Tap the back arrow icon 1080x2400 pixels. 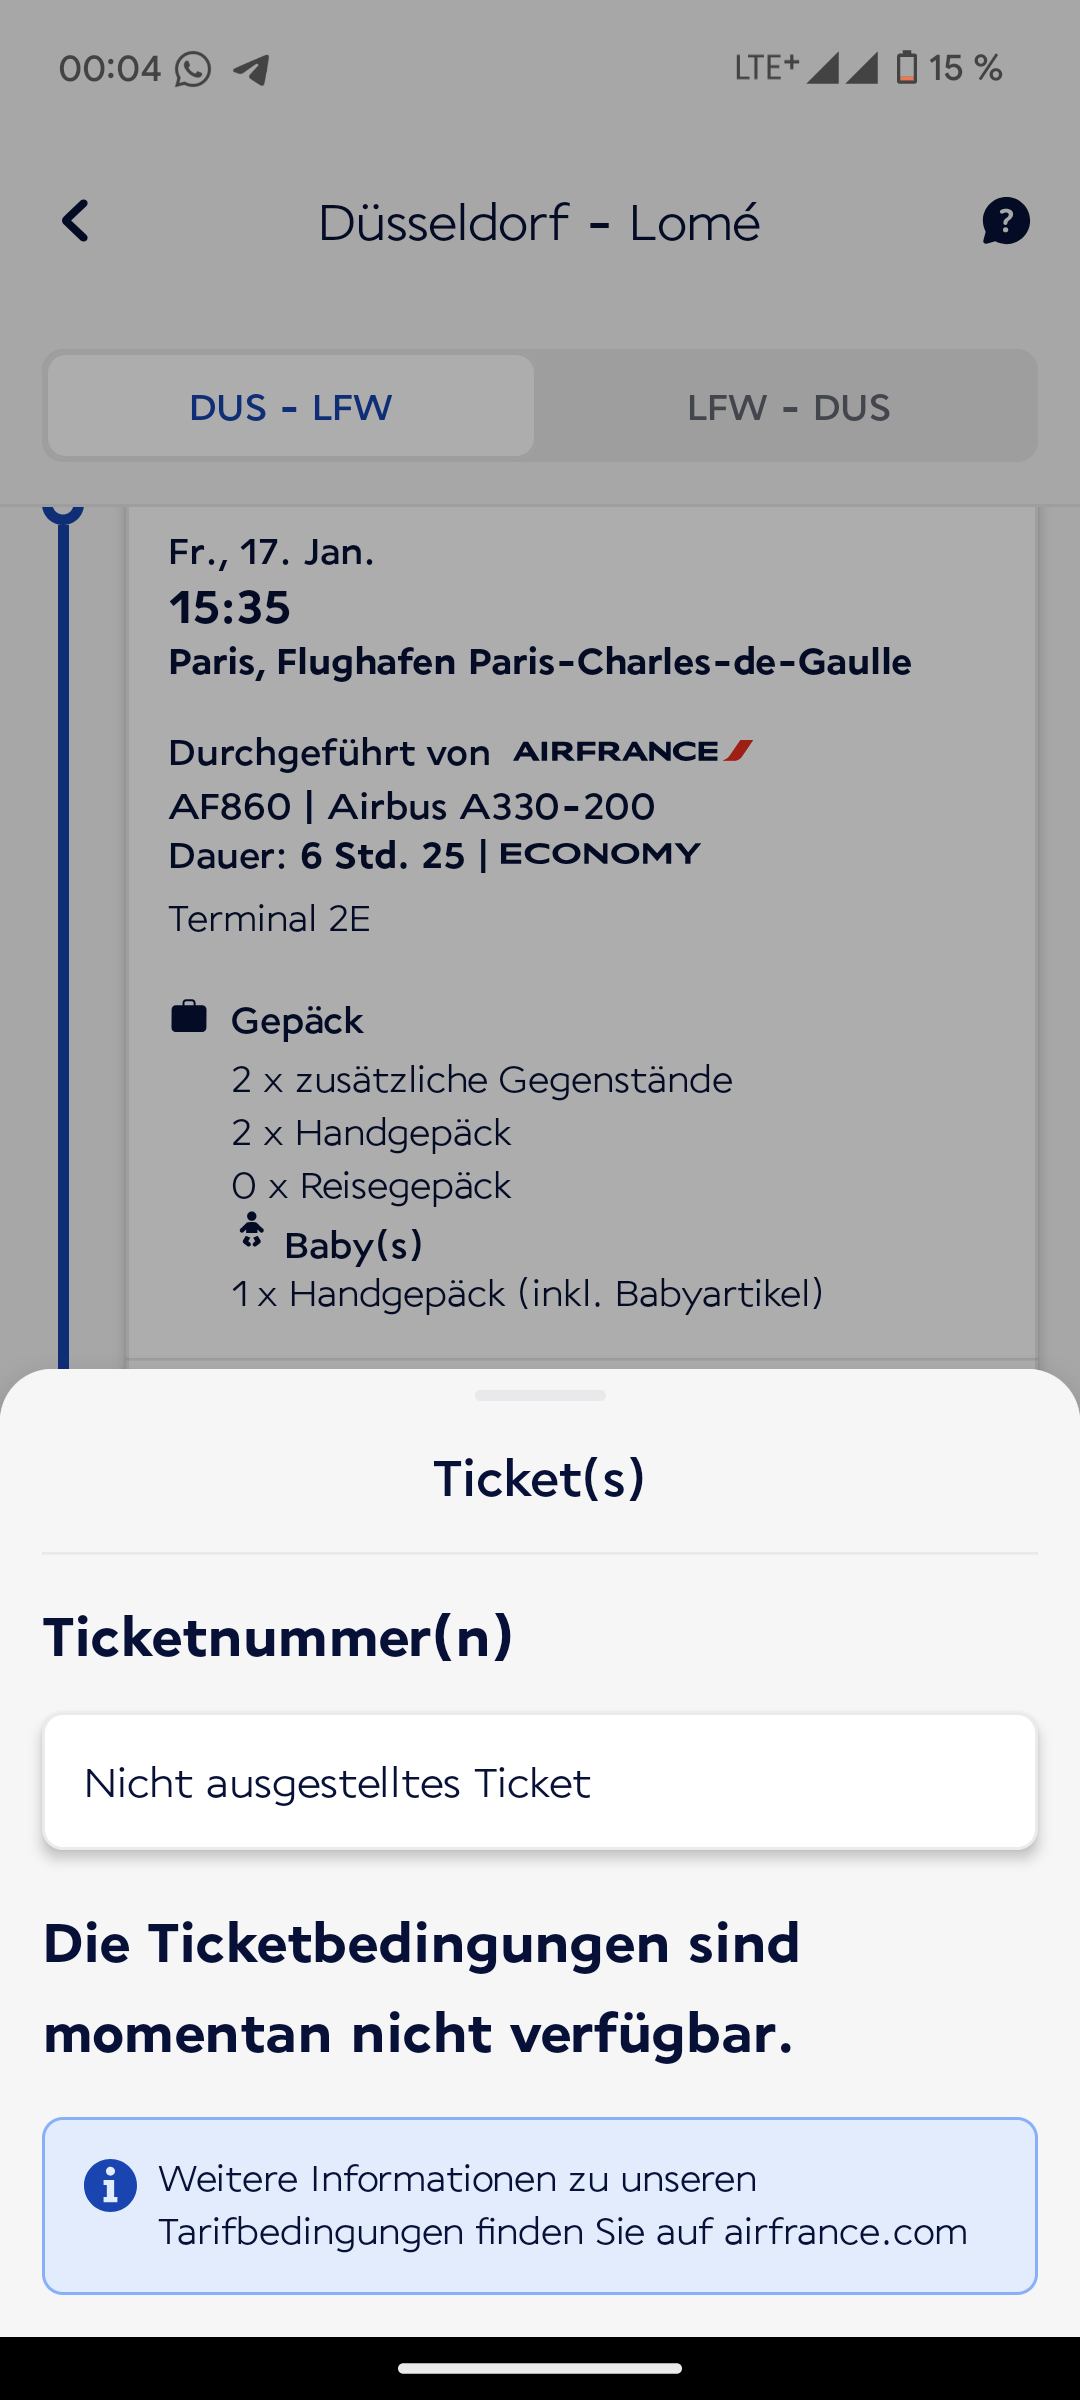click(76, 221)
